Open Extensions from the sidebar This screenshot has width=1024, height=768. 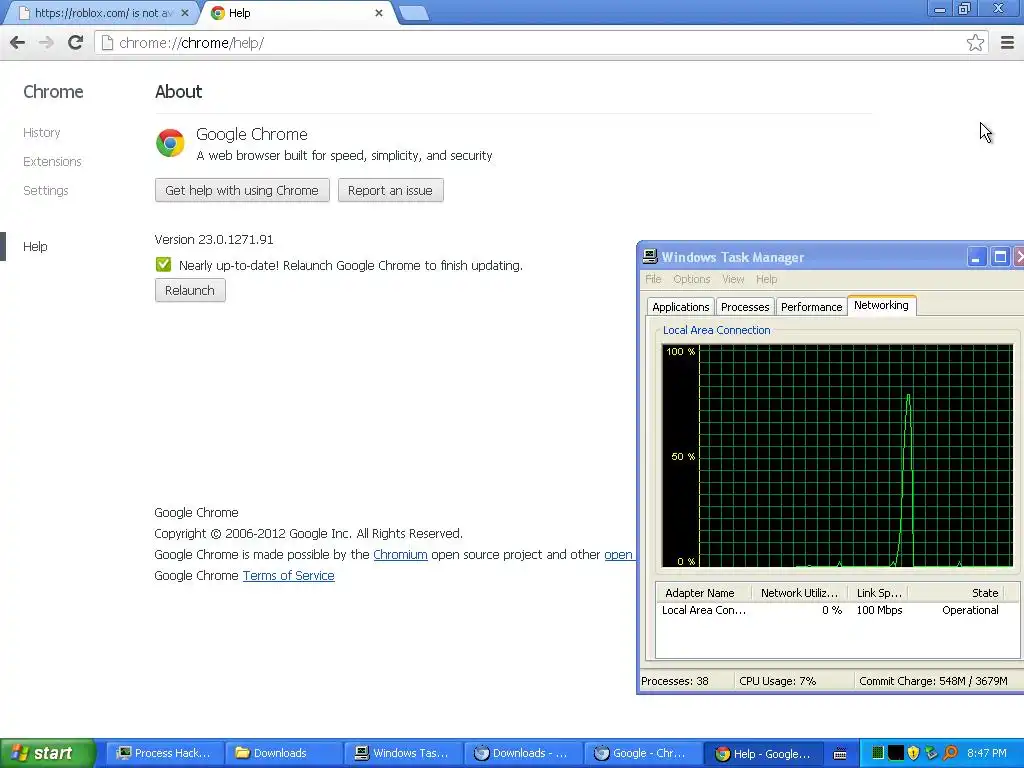coord(52,161)
